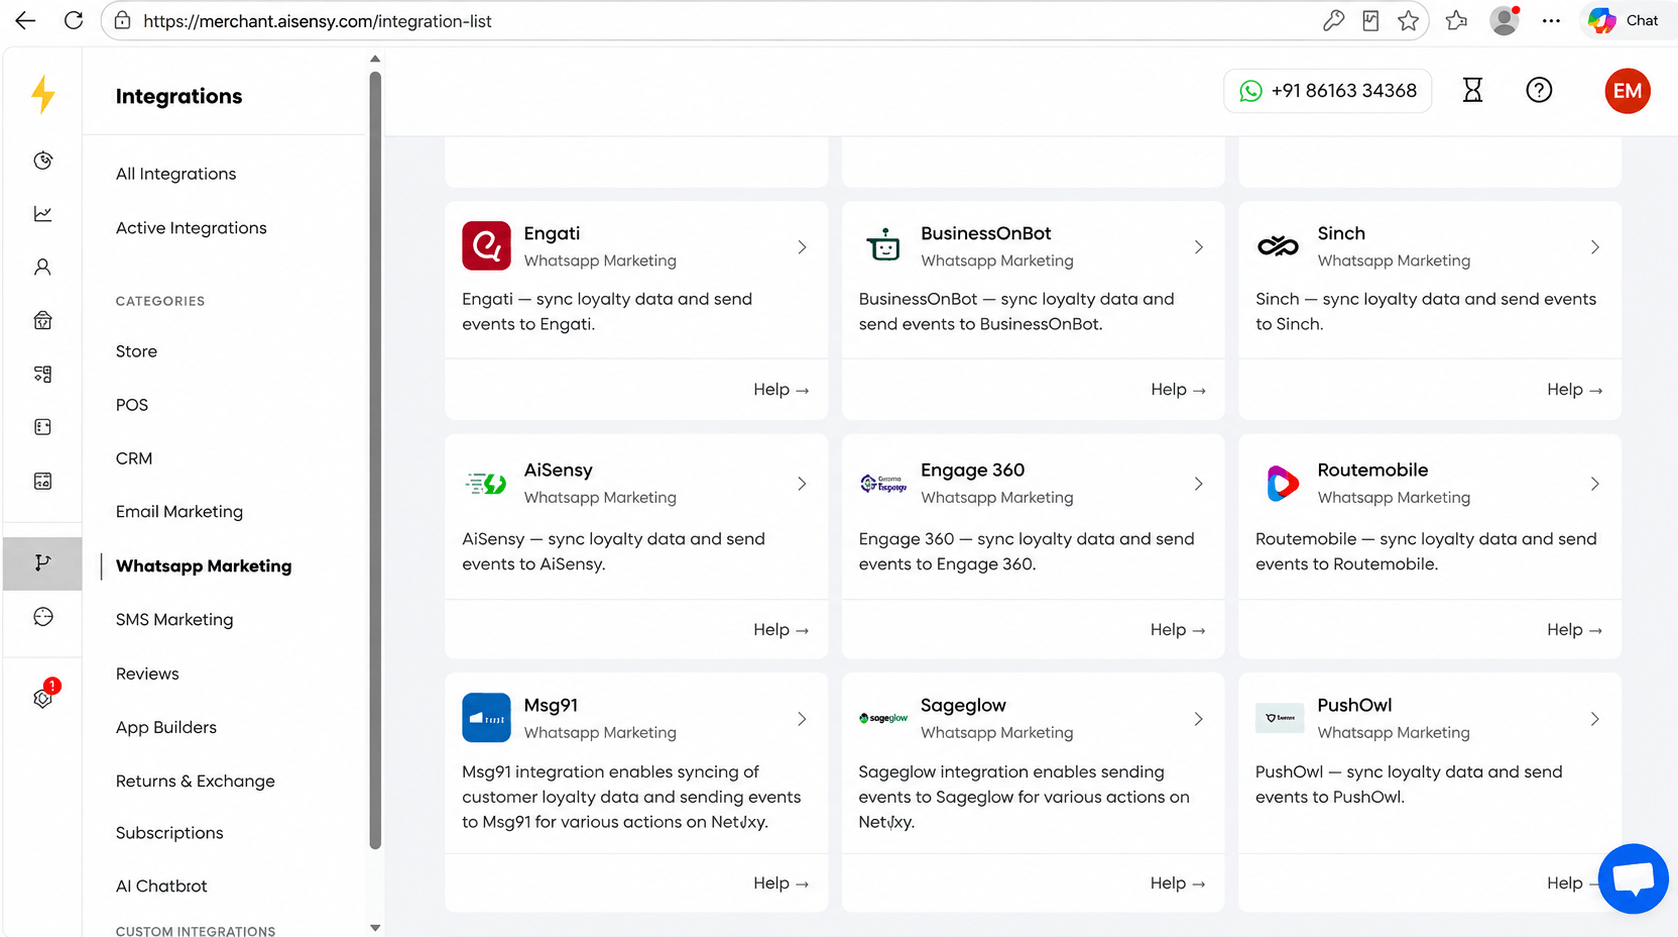Viewport: 1678px width, 937px height.
Task: Open the EM profile avatar
Action: (1627, 91)
